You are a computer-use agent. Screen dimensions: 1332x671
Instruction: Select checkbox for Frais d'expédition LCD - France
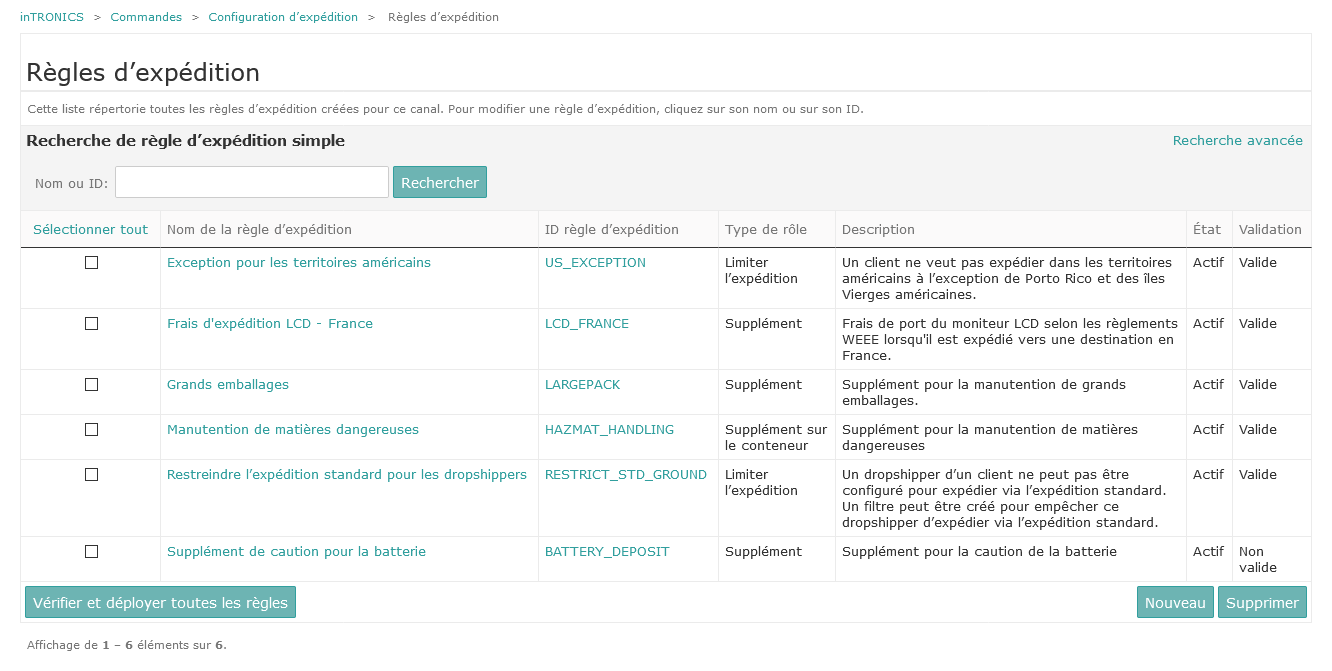pyautogui.click(x=91, y=324)
